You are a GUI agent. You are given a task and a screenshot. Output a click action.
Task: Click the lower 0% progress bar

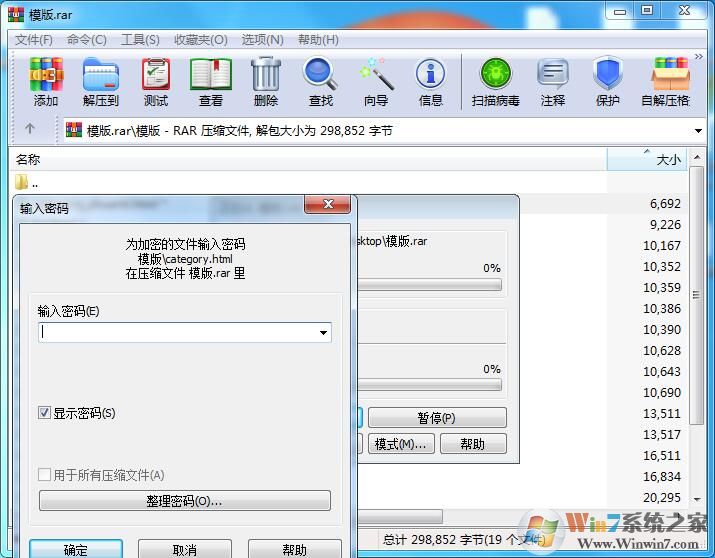[430, 386]
